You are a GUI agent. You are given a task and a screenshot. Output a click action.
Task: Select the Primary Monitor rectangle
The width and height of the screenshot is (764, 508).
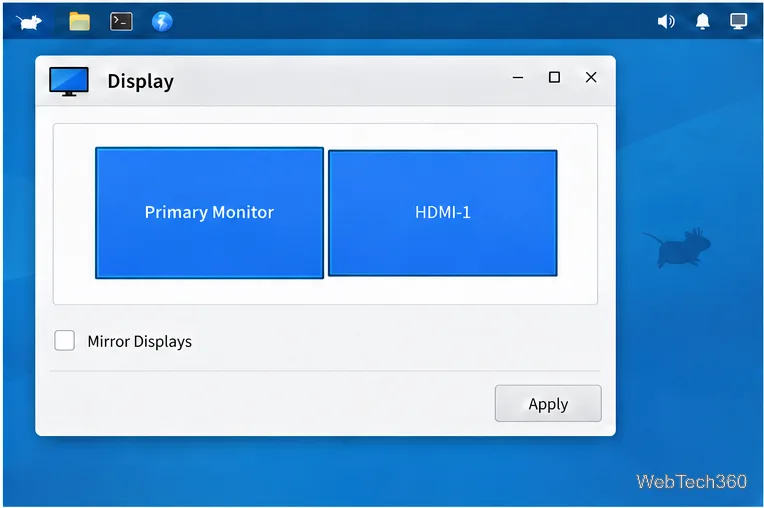[x=210, y=213]
